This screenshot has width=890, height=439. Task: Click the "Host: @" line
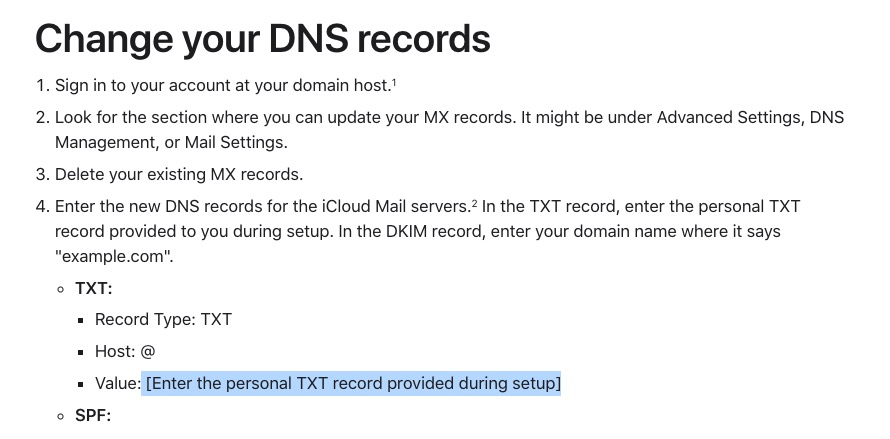point(125,352)
